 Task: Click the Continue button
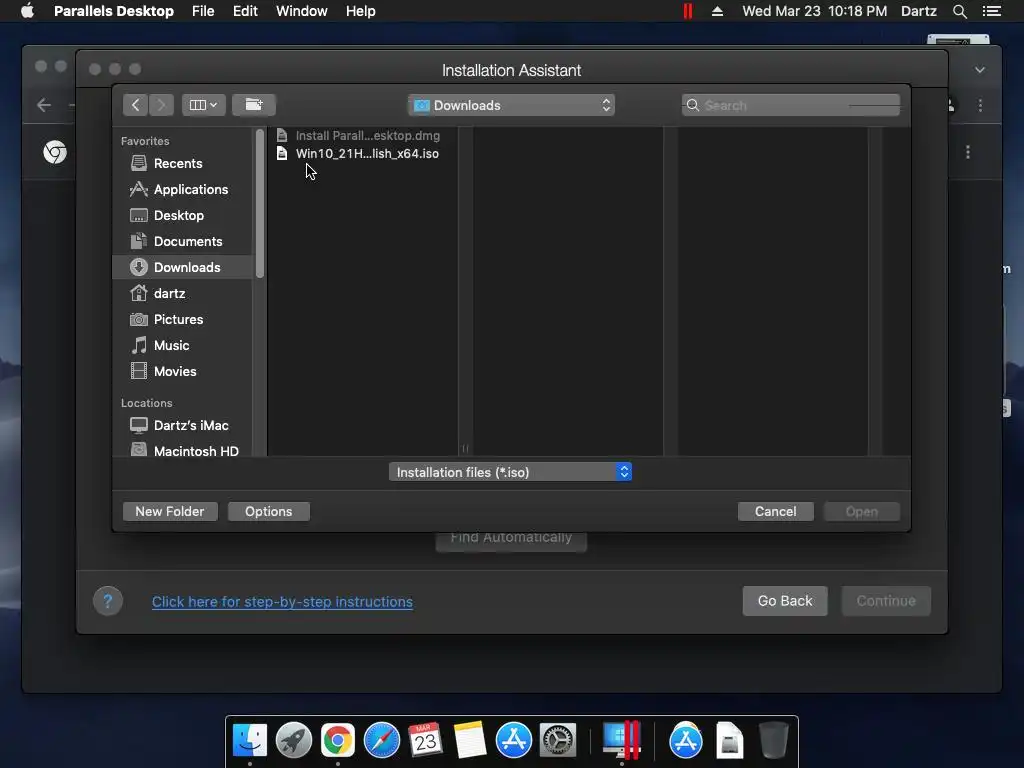886,601
